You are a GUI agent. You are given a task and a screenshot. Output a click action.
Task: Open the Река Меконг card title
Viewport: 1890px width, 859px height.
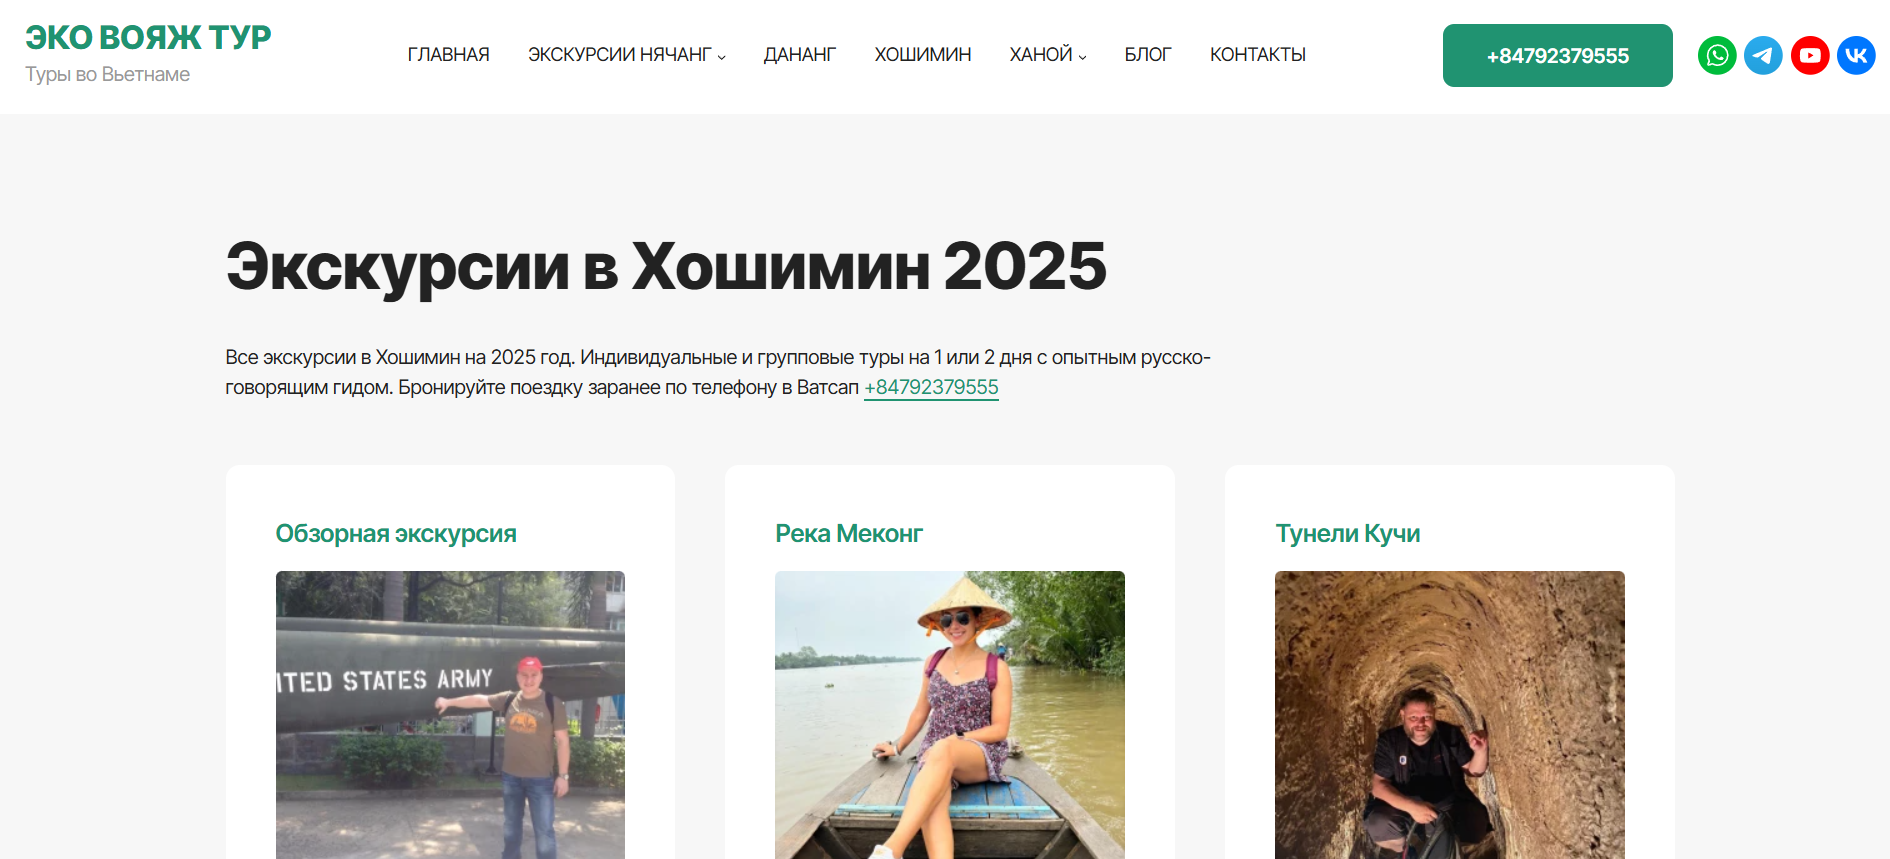(849, 534)
